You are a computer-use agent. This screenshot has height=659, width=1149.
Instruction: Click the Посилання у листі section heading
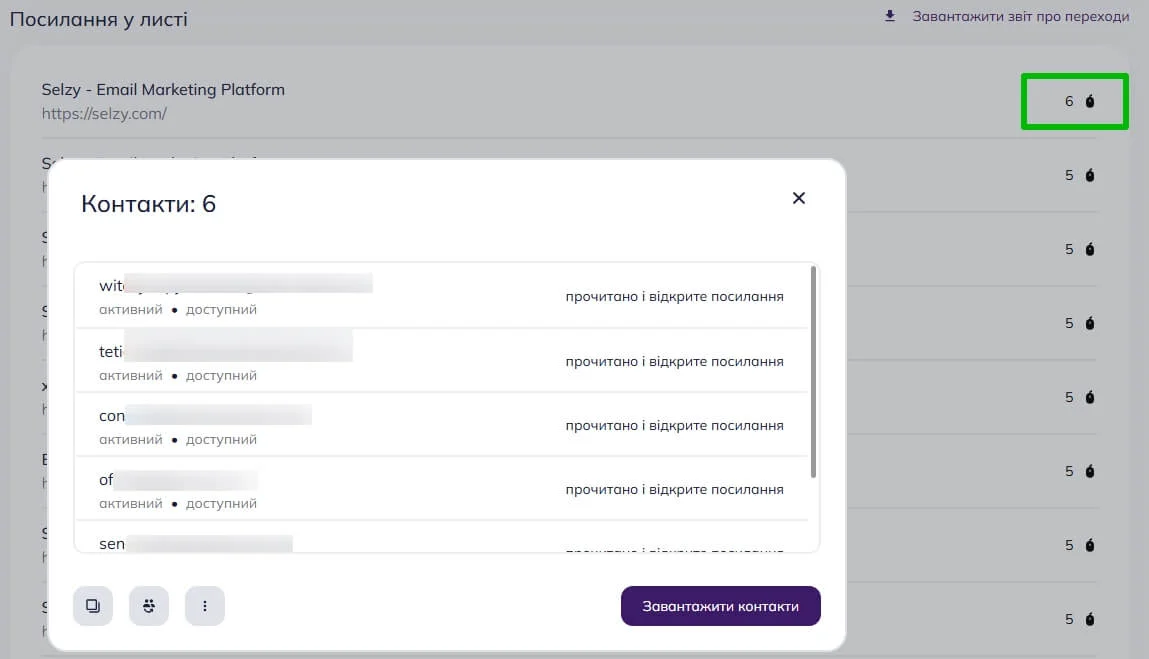coord(99,19)
